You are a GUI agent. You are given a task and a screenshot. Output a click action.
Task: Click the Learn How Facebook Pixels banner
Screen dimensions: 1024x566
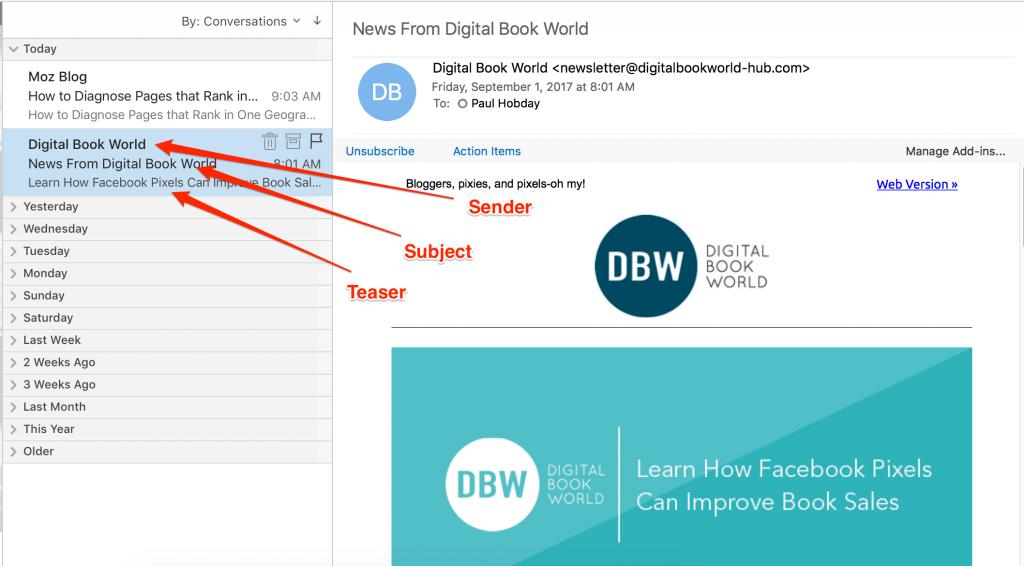tap(681, 456)
